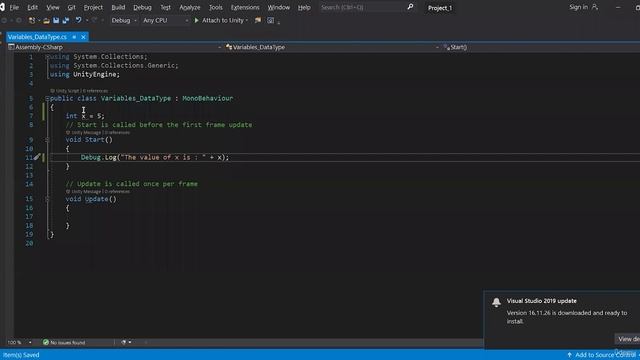Screen dimensions: 640x360
Task: Click Add to Source Control in status bar
Action: (x=602, y=355)
